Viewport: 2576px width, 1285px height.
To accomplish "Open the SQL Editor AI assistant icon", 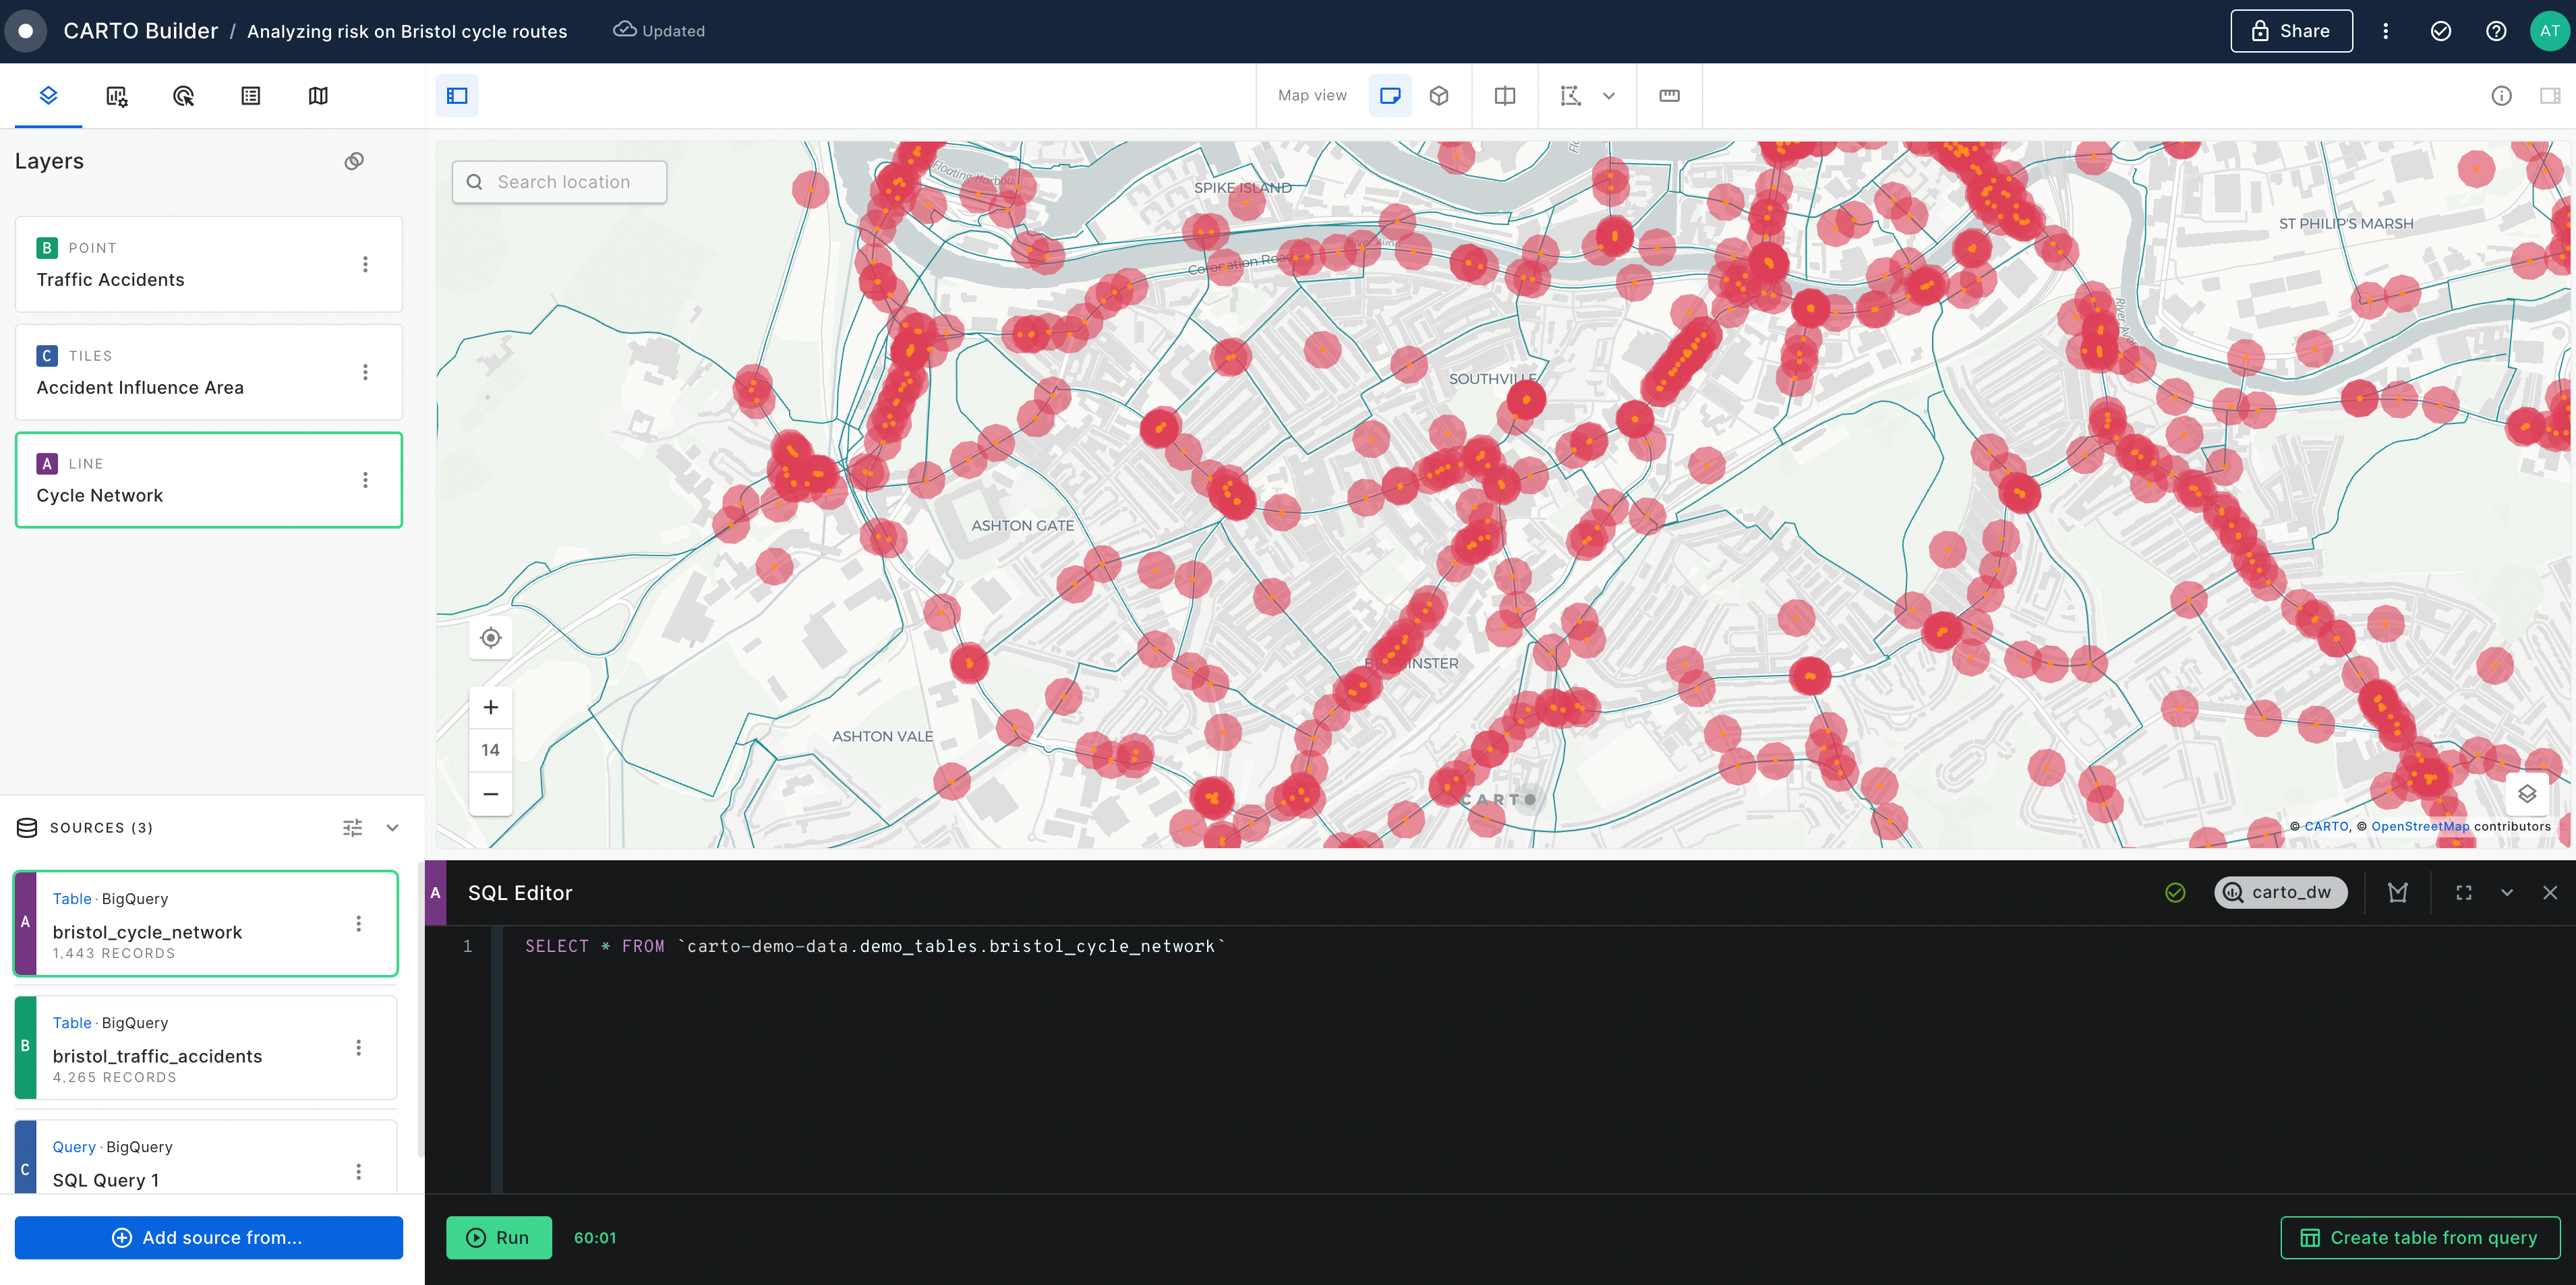I will click(x=2398, y=892).
